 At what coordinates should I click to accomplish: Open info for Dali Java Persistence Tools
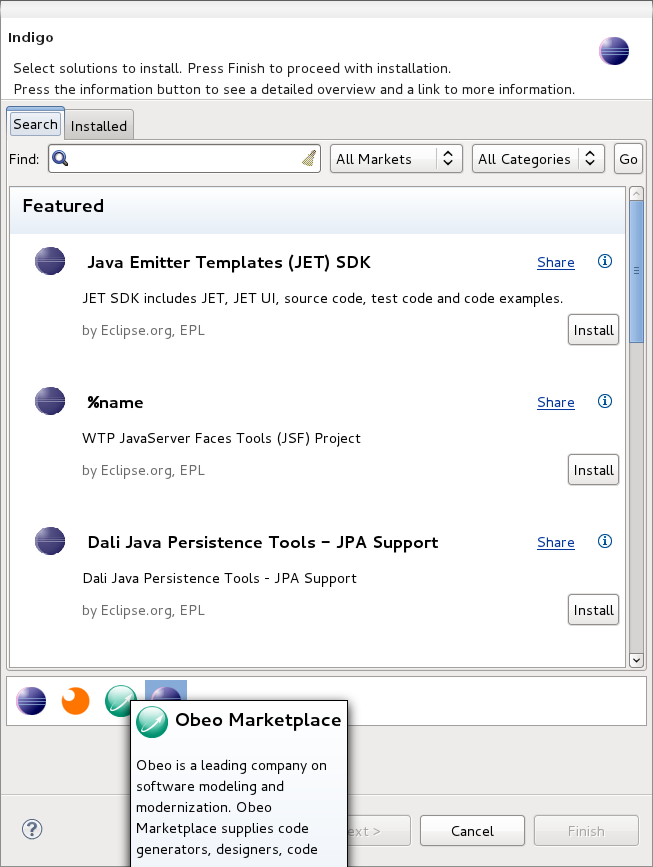pos(605,541)
